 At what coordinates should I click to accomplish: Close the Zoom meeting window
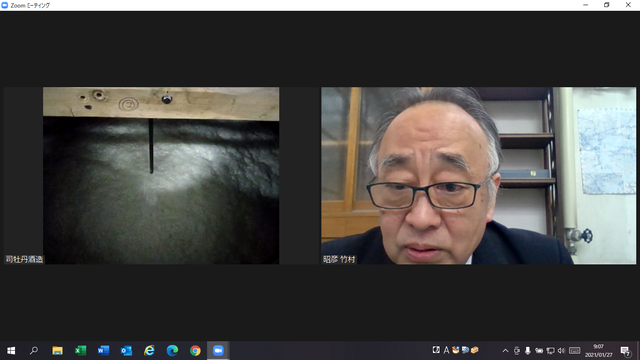(628, 5)
